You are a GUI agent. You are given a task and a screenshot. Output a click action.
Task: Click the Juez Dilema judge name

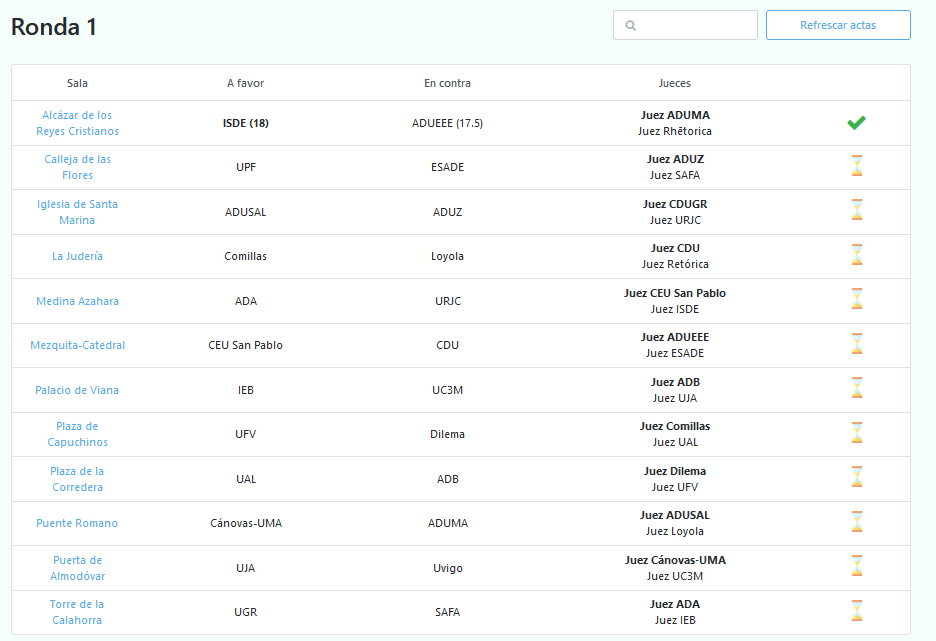coord(675,471)
